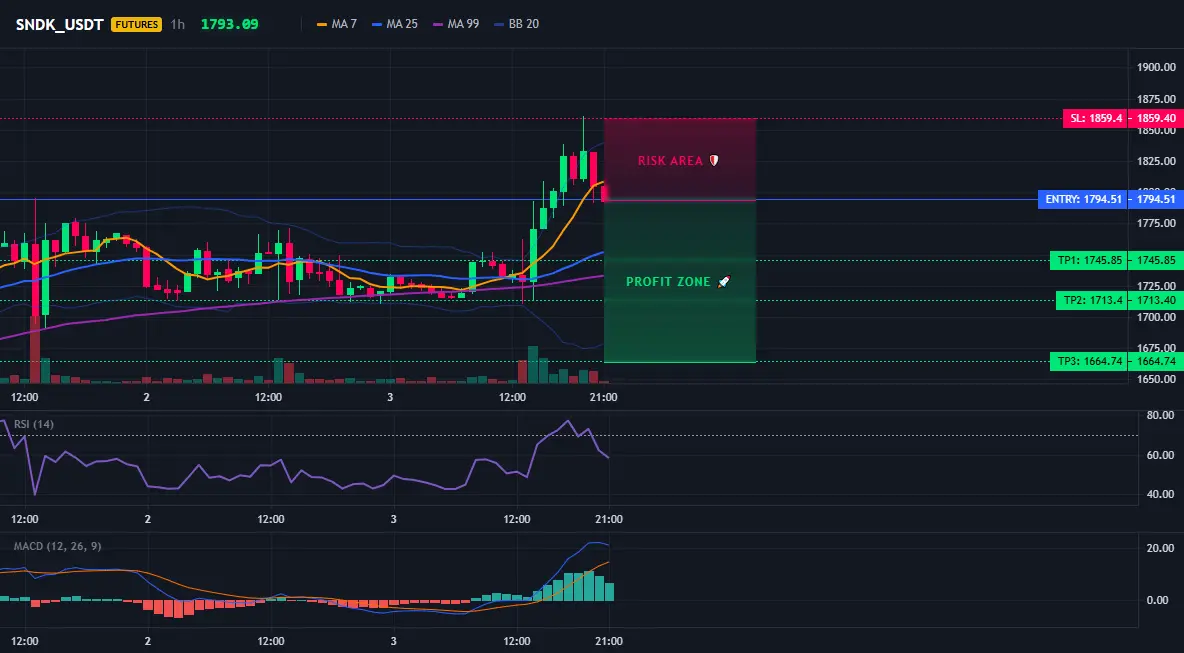
Task: Click the green 1745.85 axis price tag
Action: point(1157,260)
